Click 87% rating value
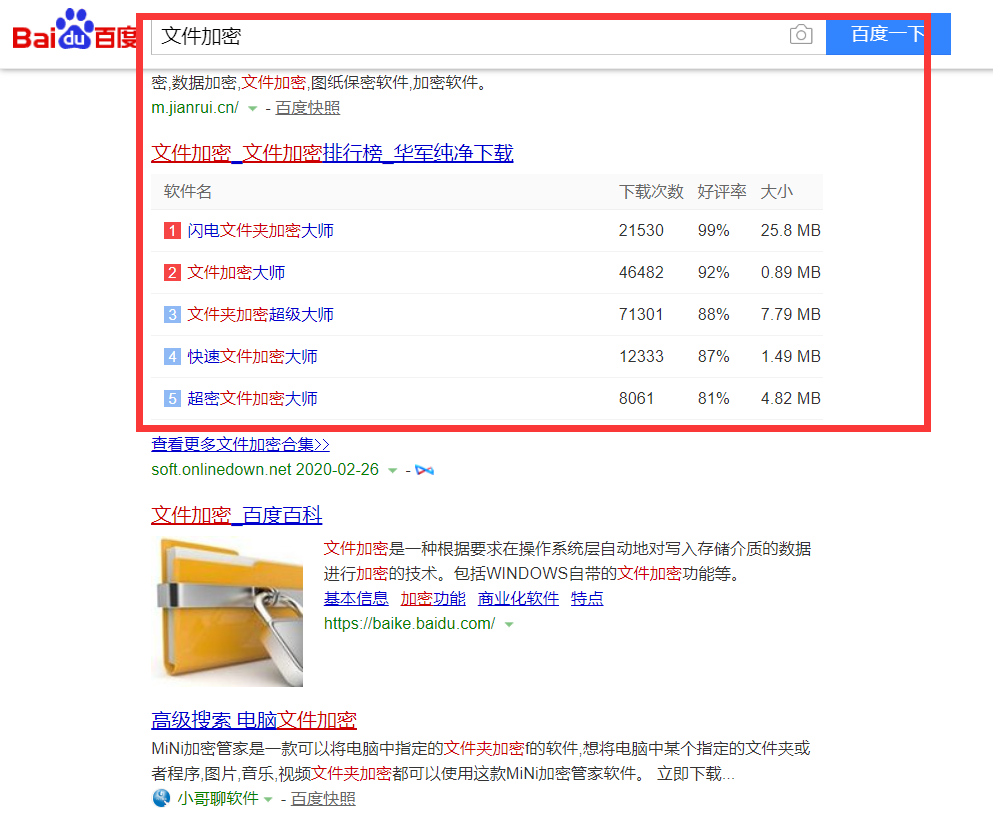 click(x=714, y=356)
